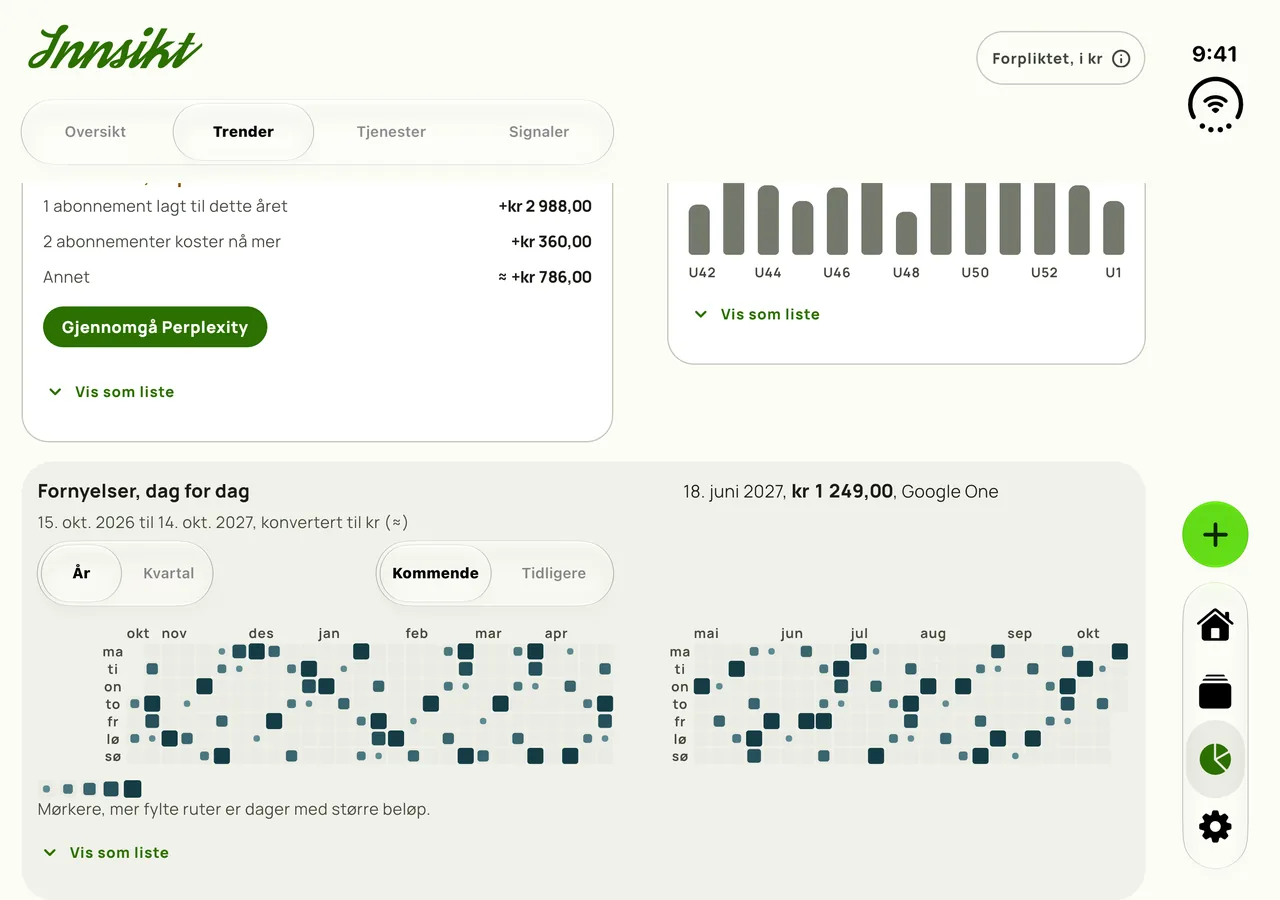Click the amount +kr 360,00
The height and width of the screenshot is (900, 1280).
click(551, 242)
